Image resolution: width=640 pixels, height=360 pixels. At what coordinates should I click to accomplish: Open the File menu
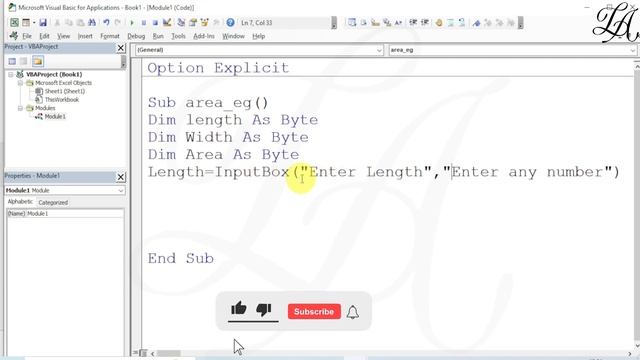(27, 36)
